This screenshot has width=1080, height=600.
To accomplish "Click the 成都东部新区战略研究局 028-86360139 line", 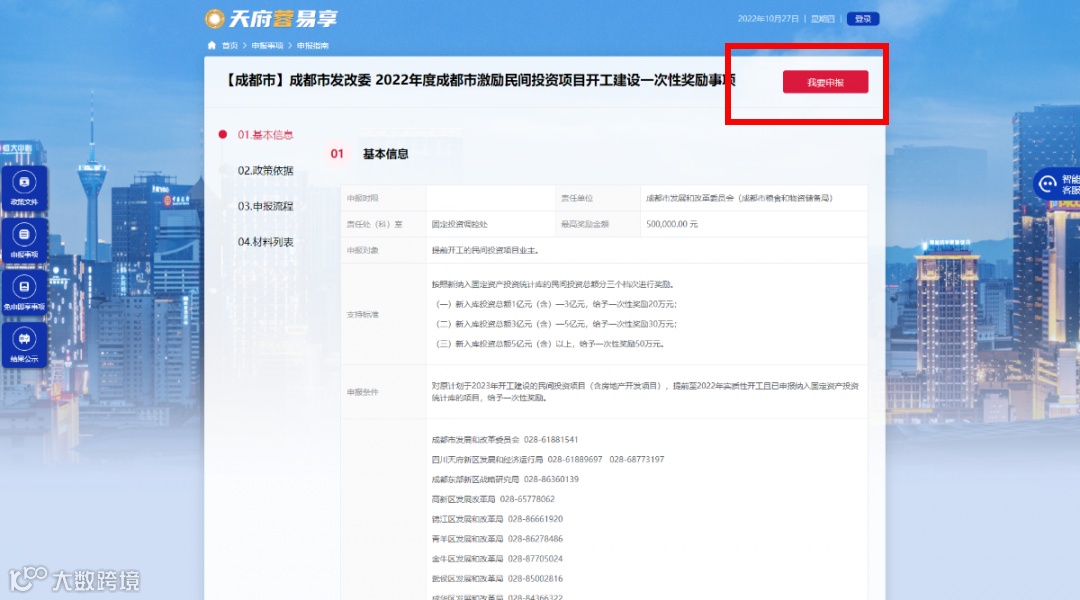I will click(505, 479).
